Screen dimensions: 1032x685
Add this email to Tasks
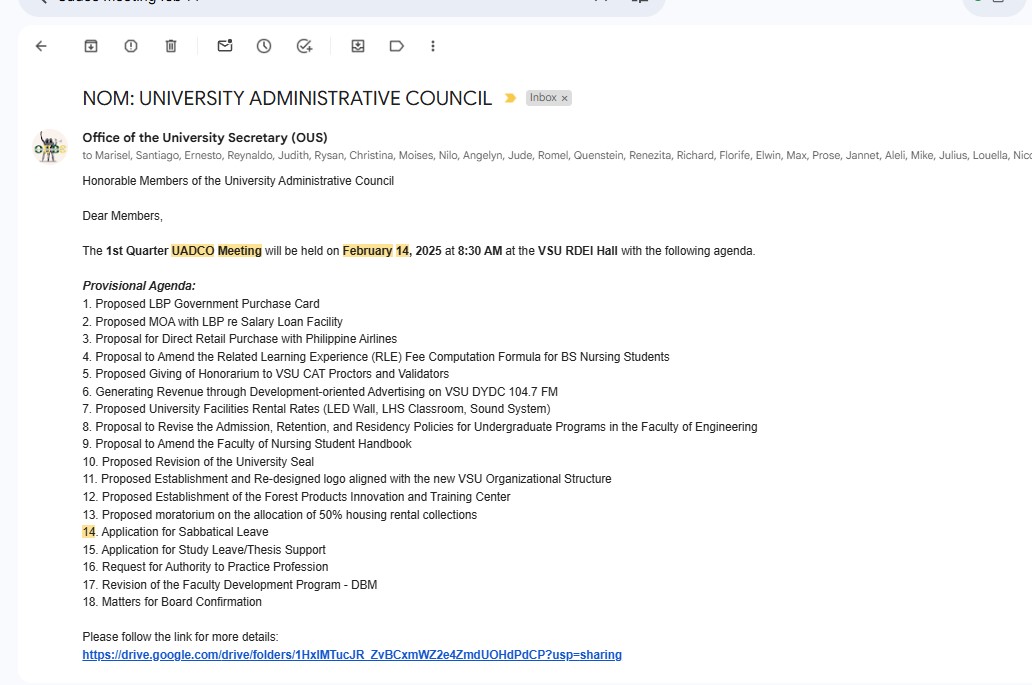(305, 46)
